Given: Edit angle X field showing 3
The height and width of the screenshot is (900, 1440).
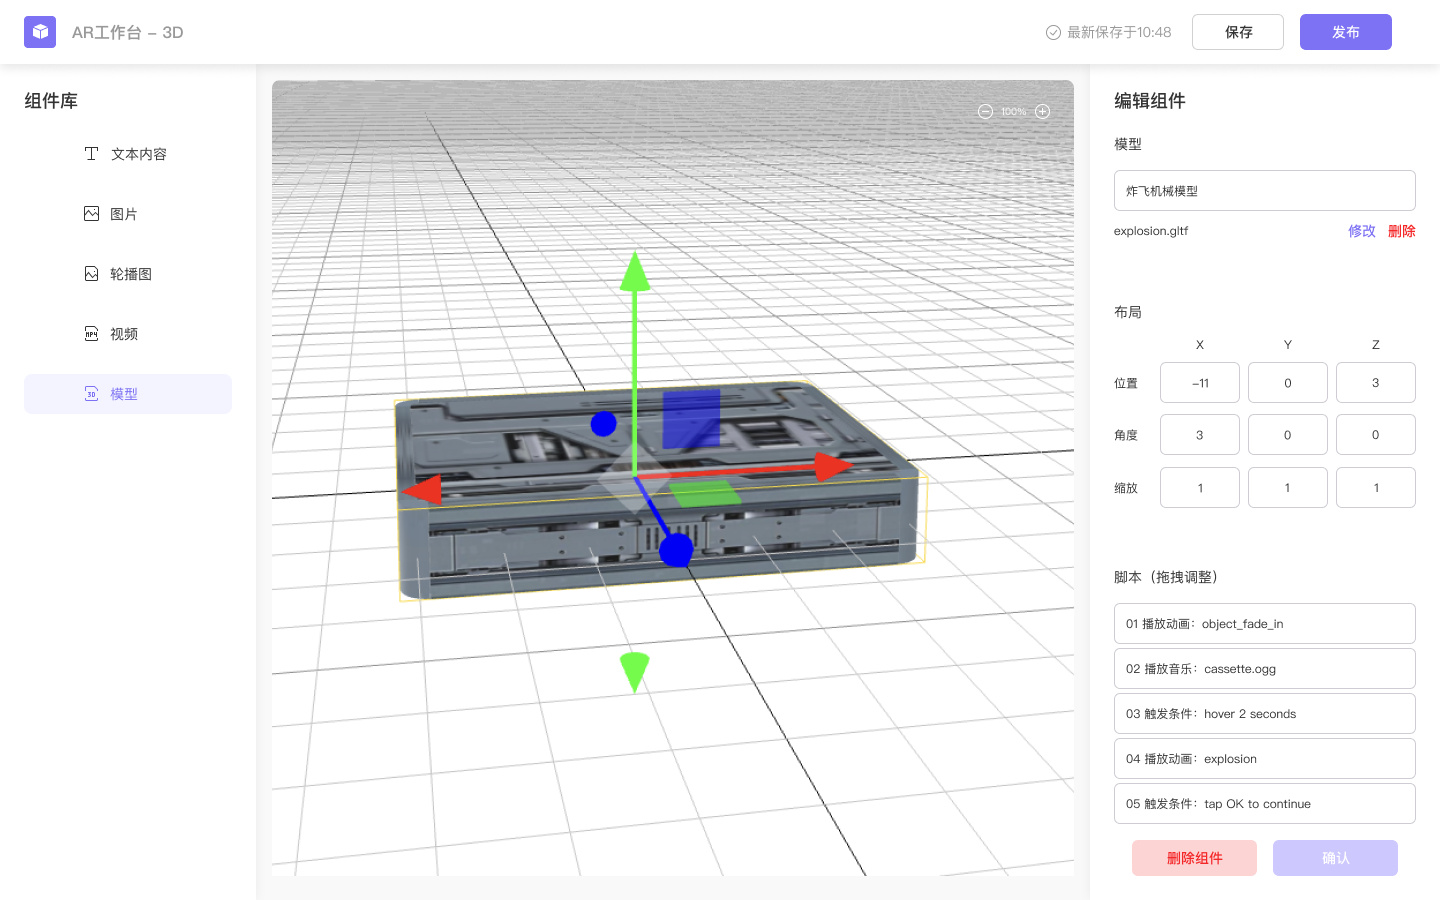Looking at the screenshot, I should [x=1200, y=434].
